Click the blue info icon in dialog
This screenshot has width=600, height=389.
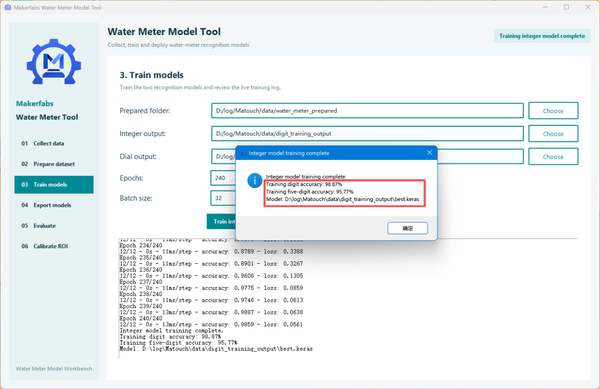(254, 181)
